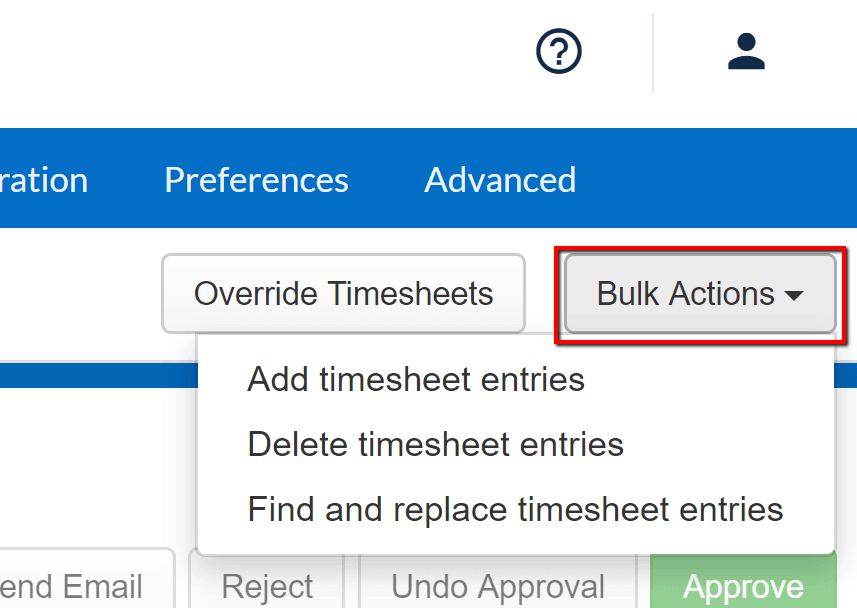Access help documentation via circled question mark
The height and width of the screenshot is (608, 857).
coord(558,51)
